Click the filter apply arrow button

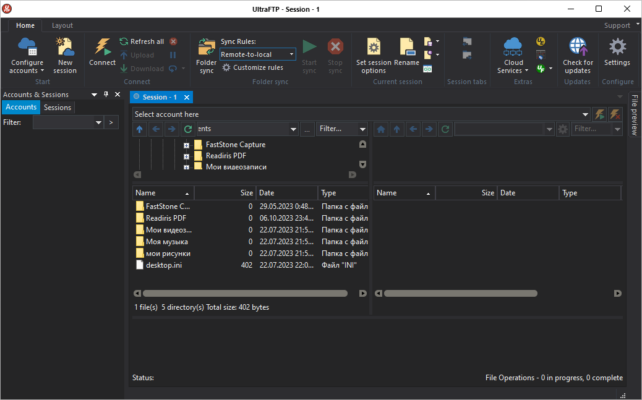click(x=111, y=122)
